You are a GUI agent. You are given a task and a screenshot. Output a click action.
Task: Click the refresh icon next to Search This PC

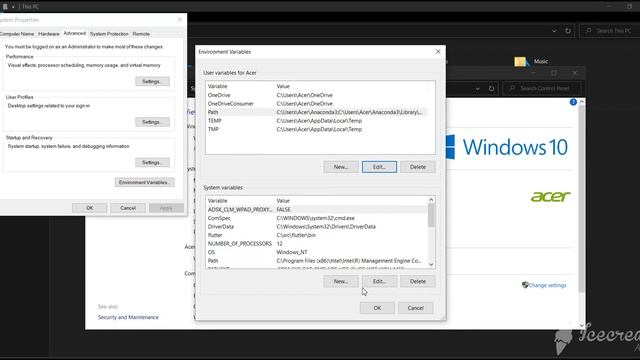click(x=568, y=31)
